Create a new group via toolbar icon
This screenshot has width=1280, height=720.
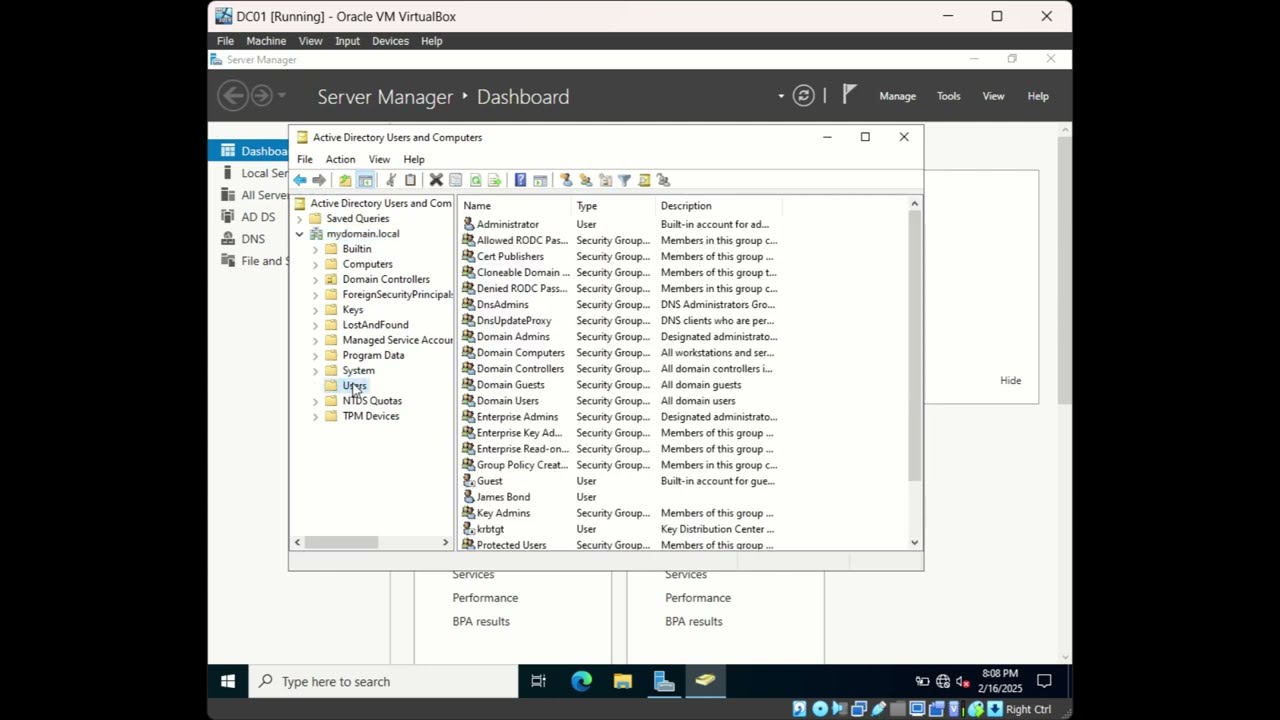tap(586, 180)
